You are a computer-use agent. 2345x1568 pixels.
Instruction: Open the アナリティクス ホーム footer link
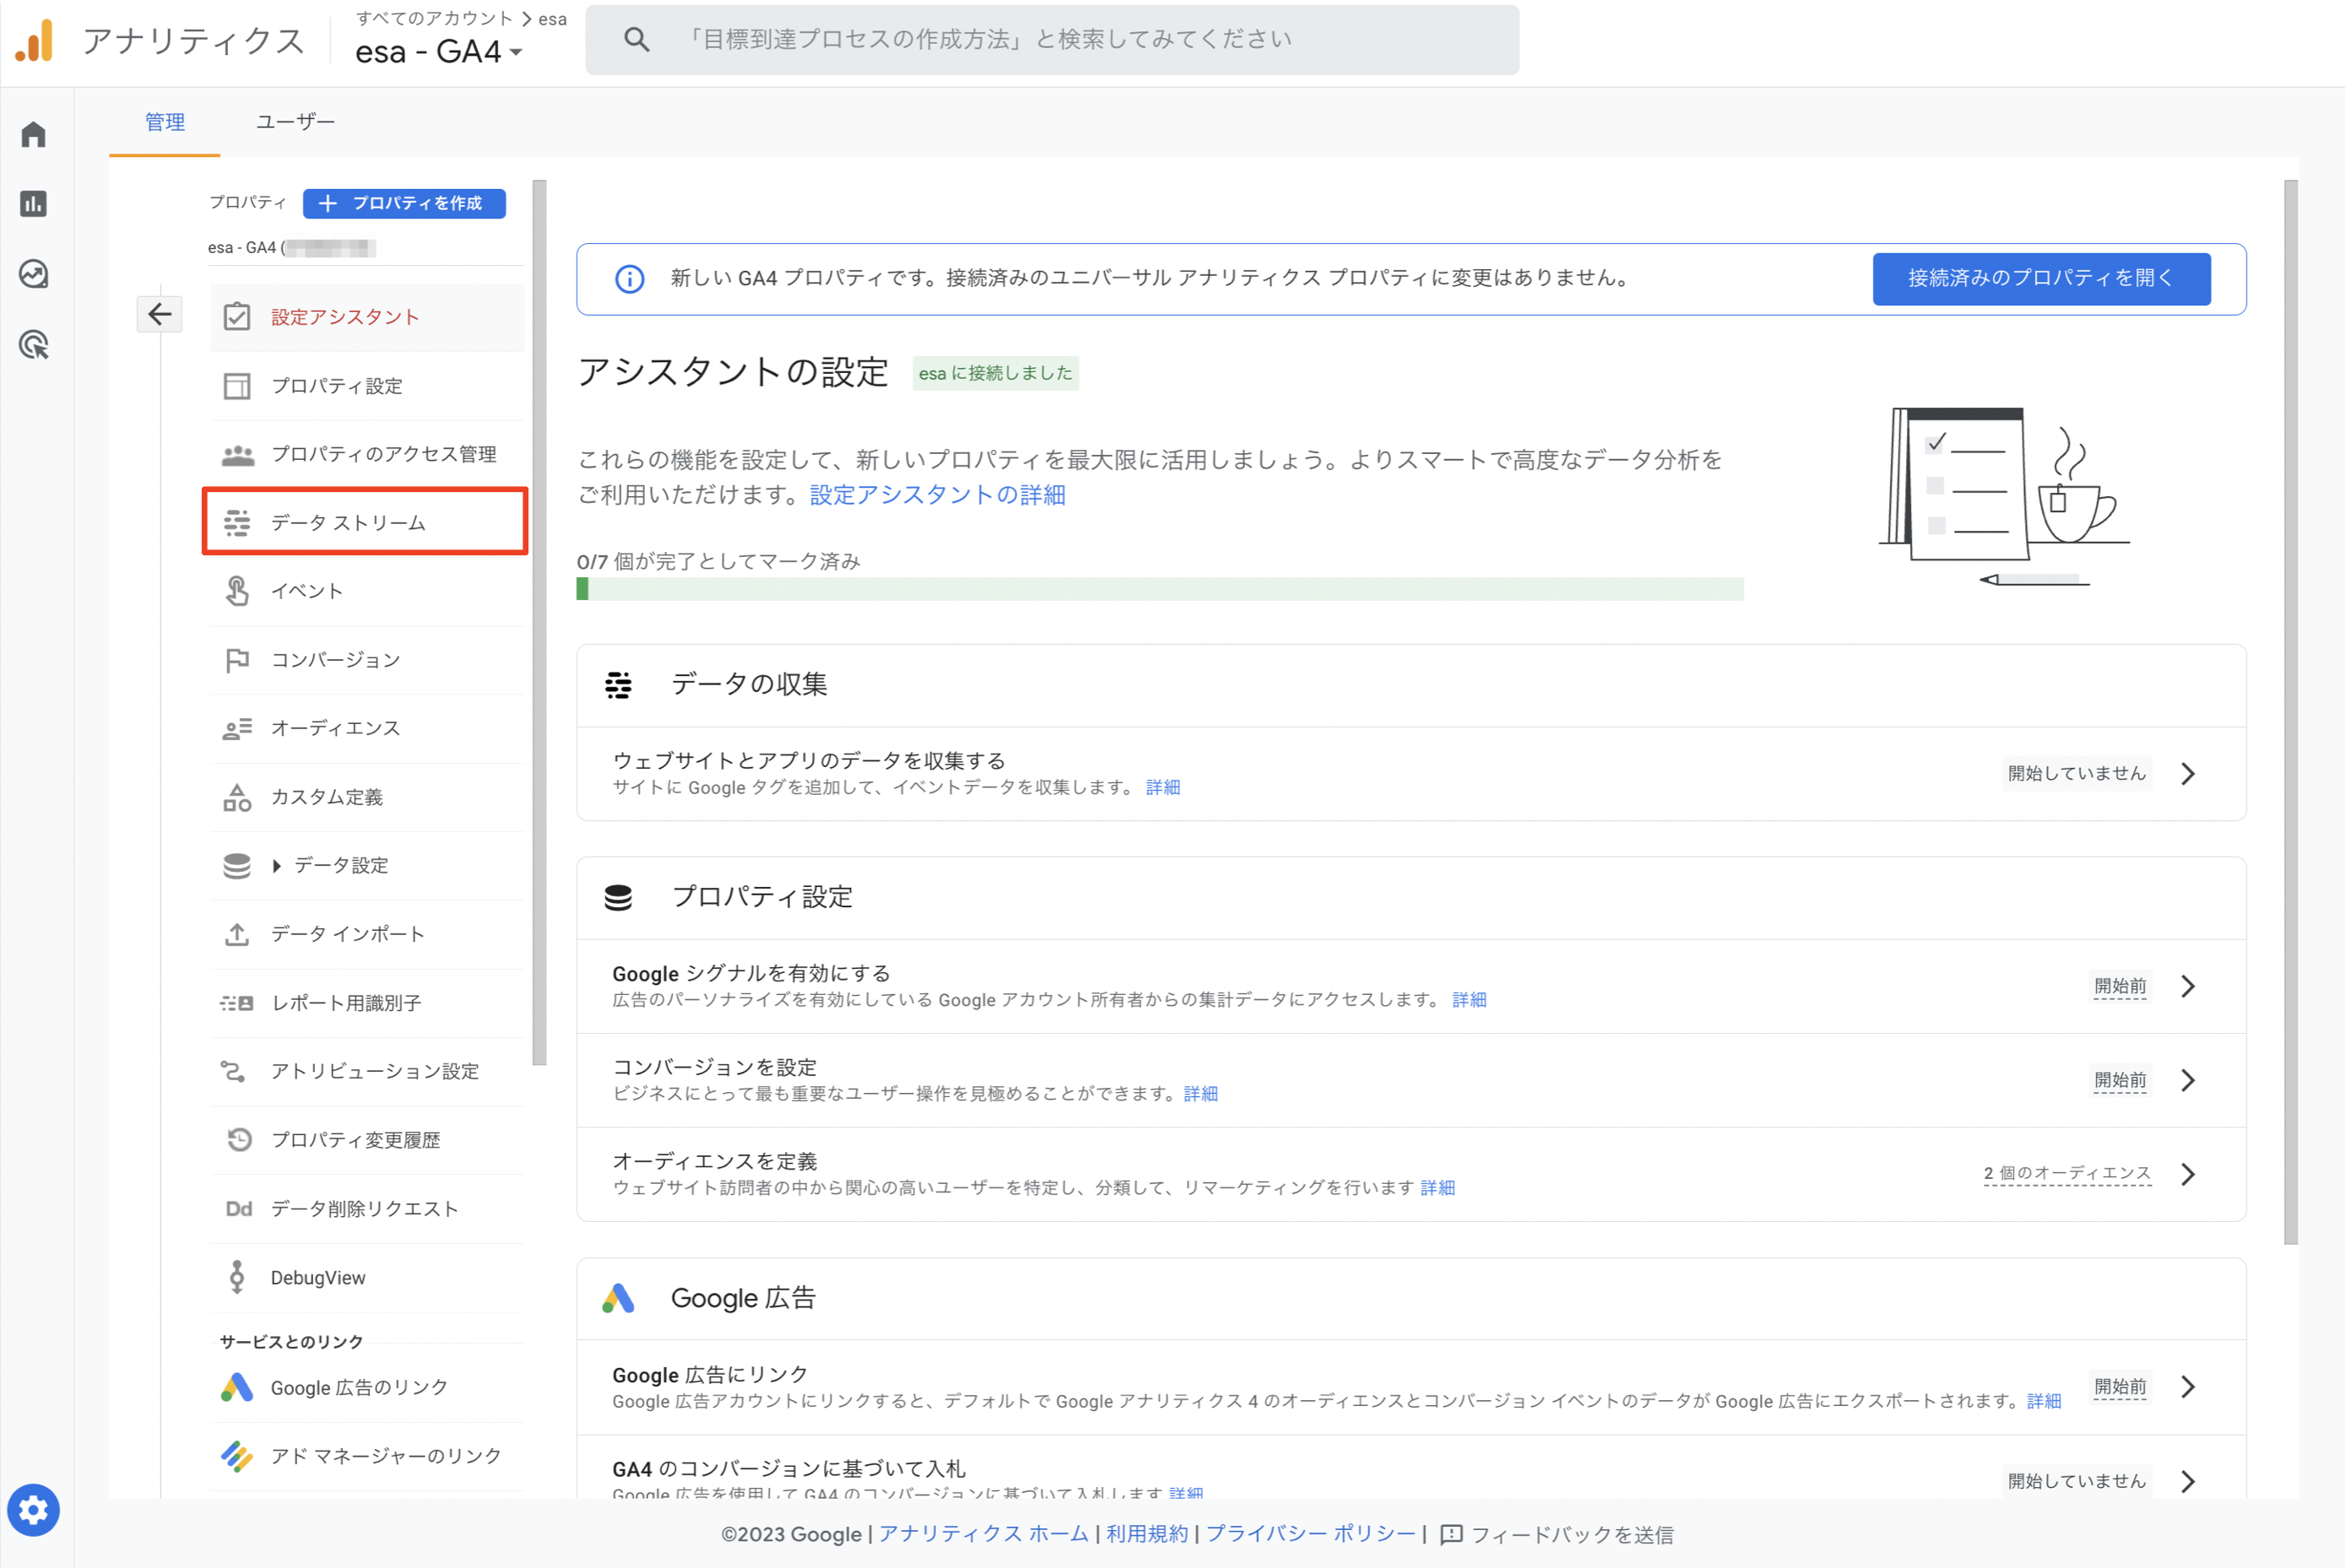point(983,1534)
